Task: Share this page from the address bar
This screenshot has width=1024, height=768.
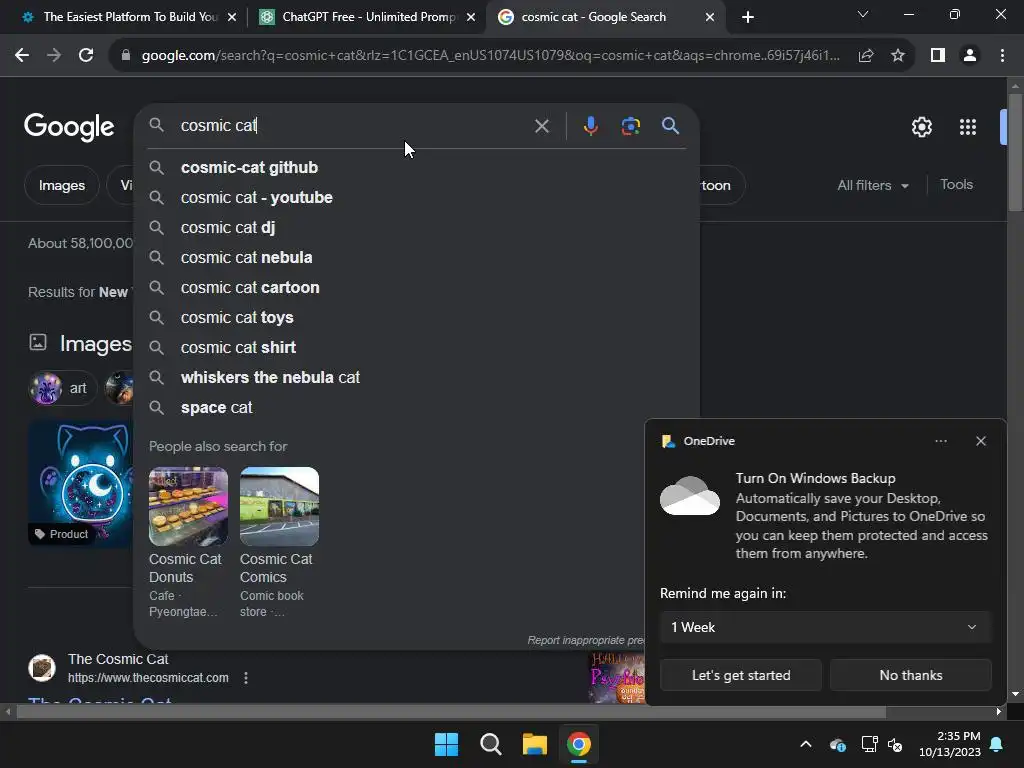Action: [866, 56]
